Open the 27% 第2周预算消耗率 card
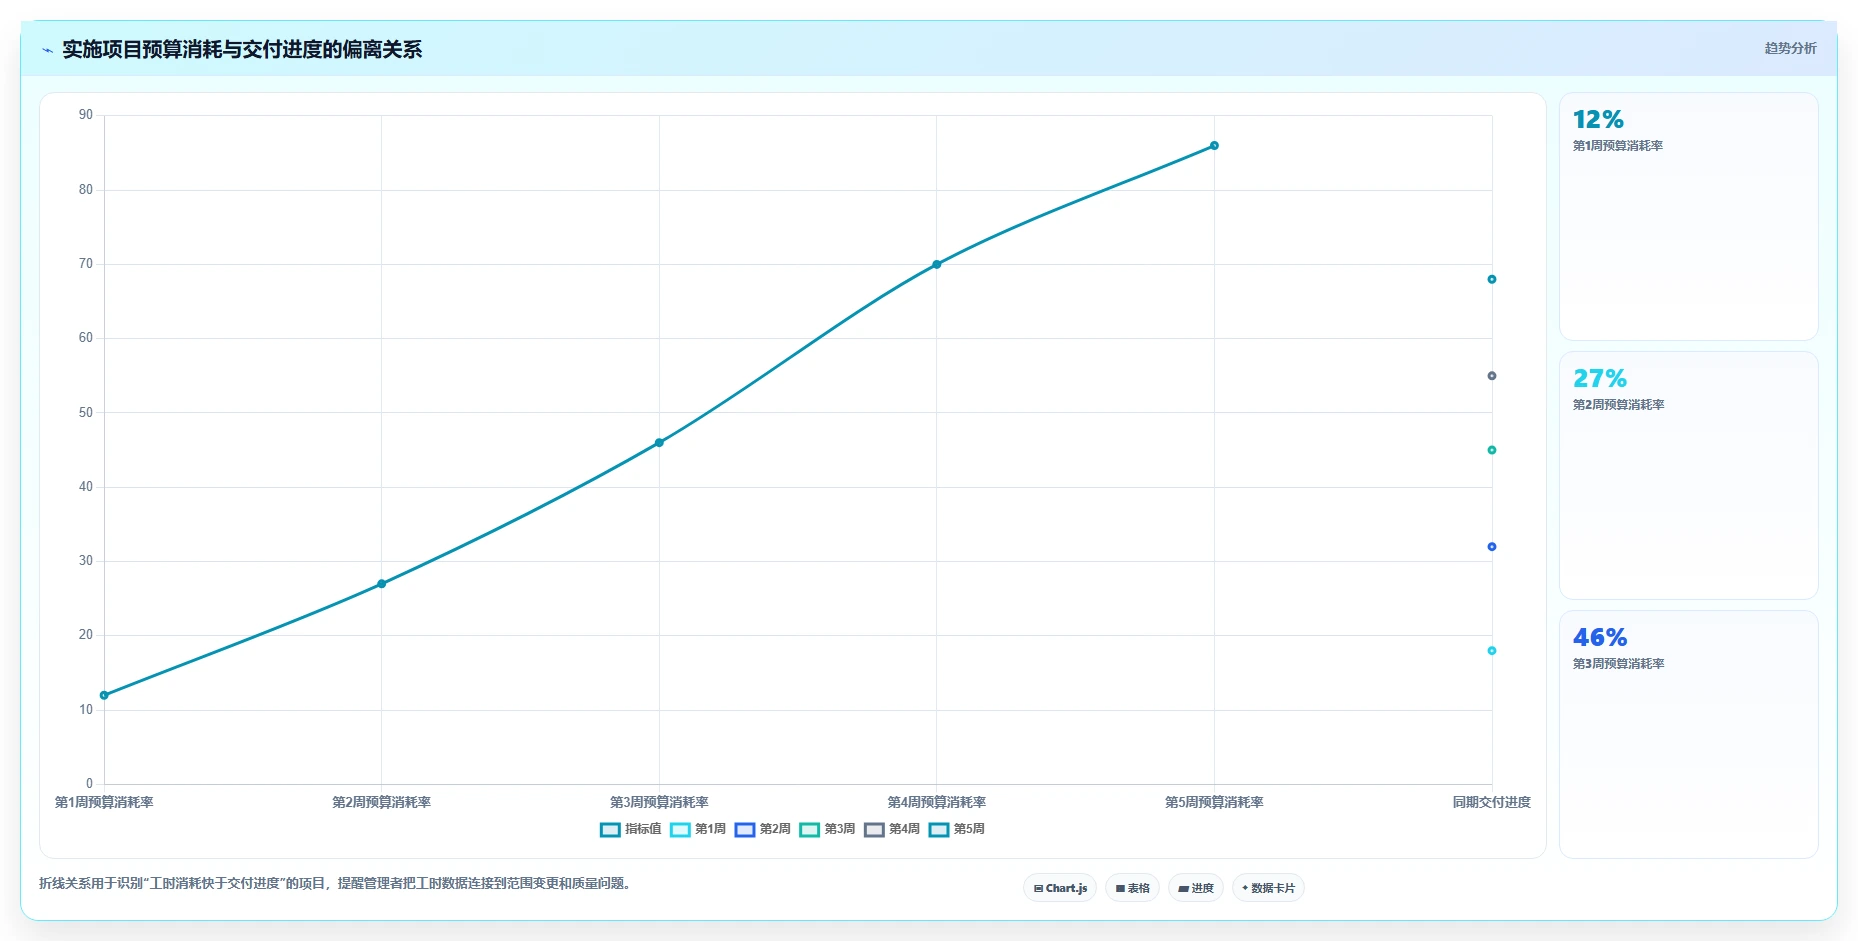1858x941 pixels. [1688, 476]
